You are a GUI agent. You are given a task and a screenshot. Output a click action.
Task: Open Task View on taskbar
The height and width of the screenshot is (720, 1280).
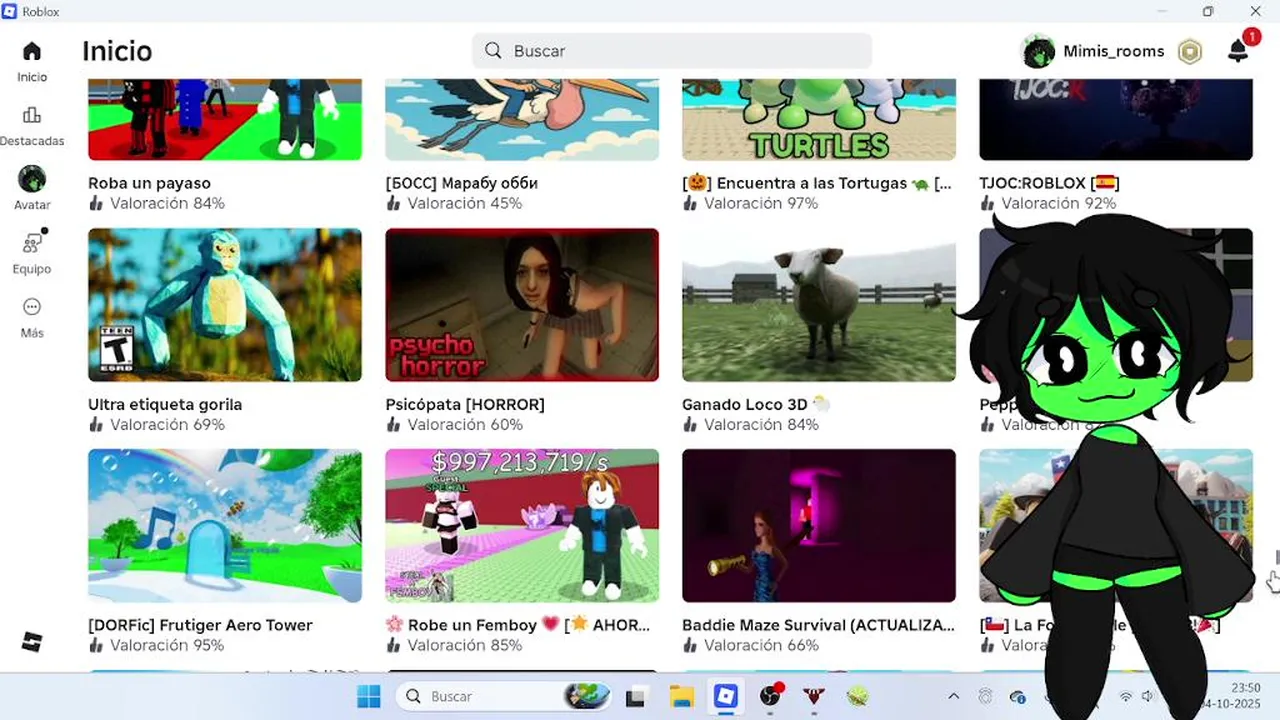point(636,696)
